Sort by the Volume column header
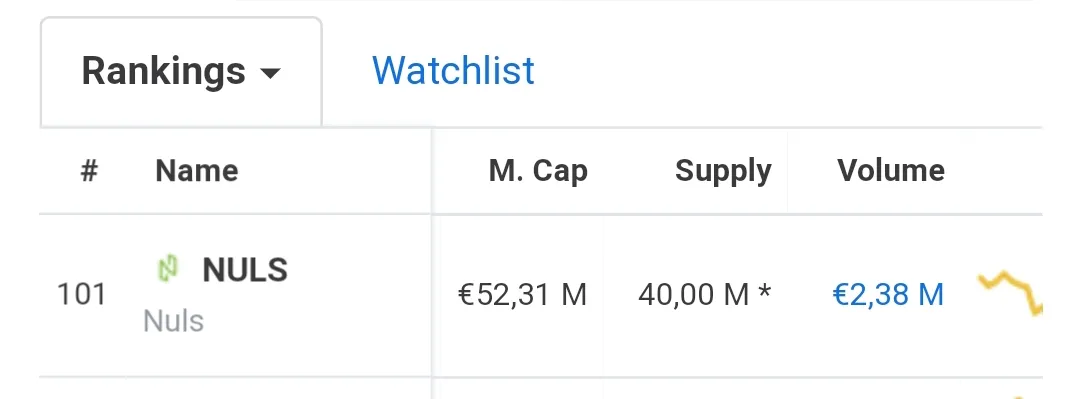Screen dimensions: 1080x399 pyautogui.click(x=891, y=170)
